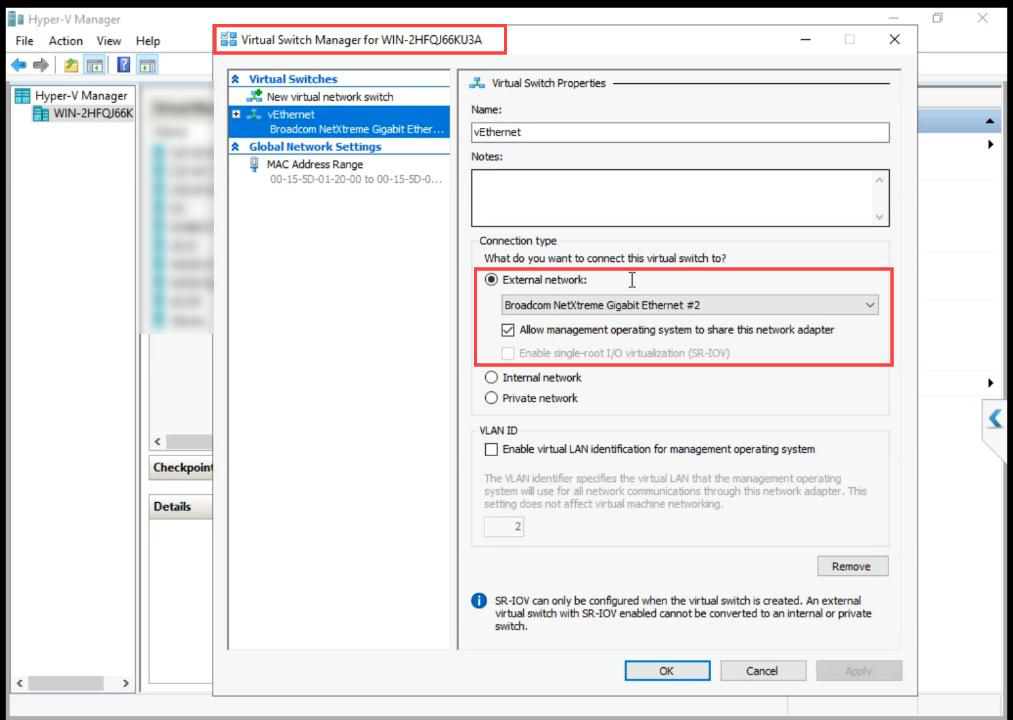Collapse the Global Network Settings section
1013x720 pixels.
pyautogui.click(x=236, y=147)
